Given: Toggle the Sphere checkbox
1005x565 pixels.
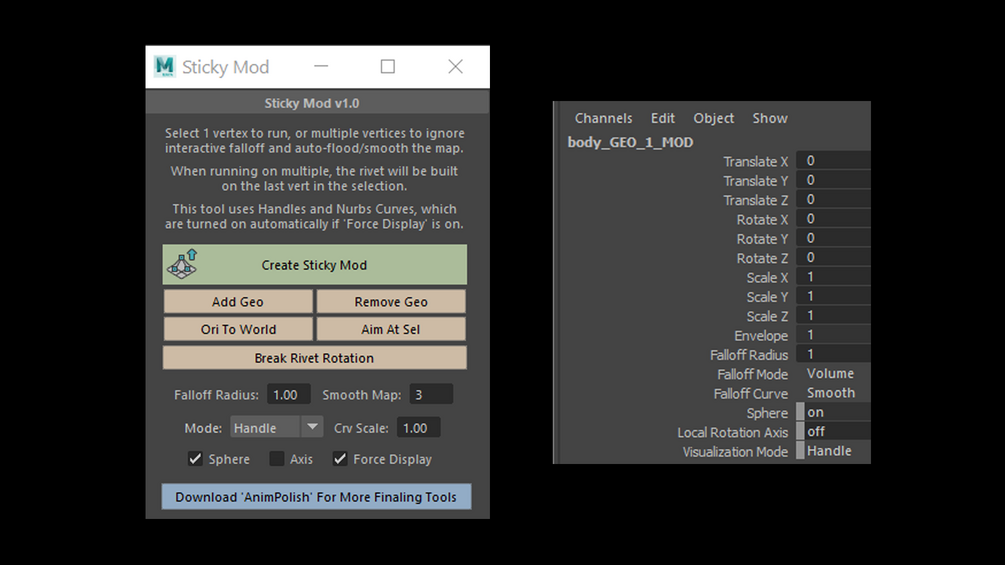Looking at the screenshot, I should [x=195, y=459].
